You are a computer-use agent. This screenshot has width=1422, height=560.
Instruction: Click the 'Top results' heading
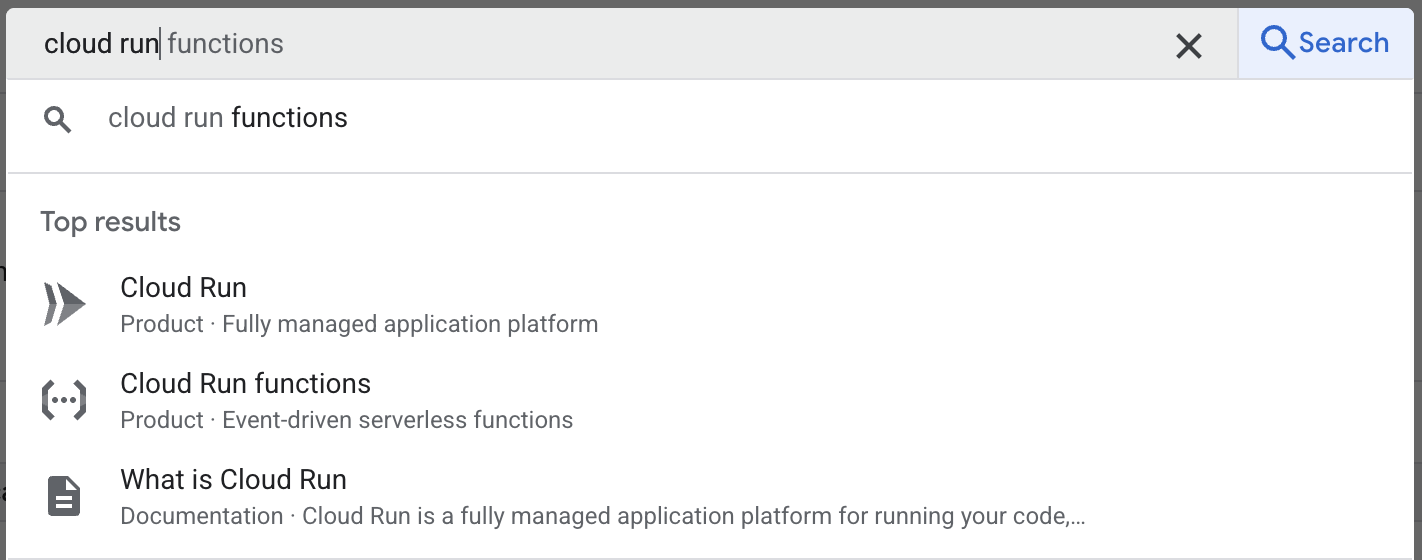pyautogui.click(x=110, y=222)
